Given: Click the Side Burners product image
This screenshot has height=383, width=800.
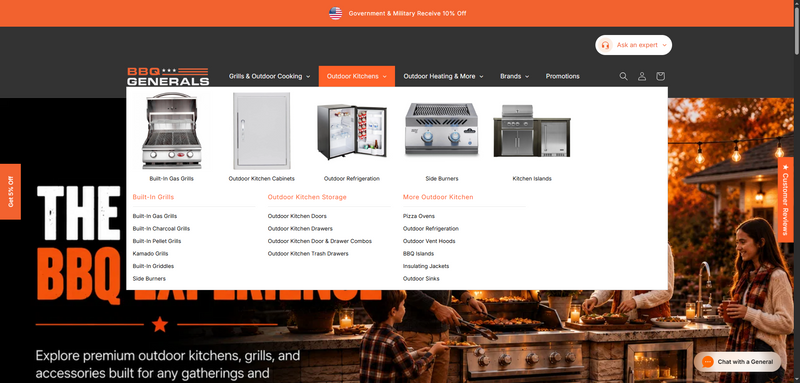Looking at the screenshot, I should point(442,130).
